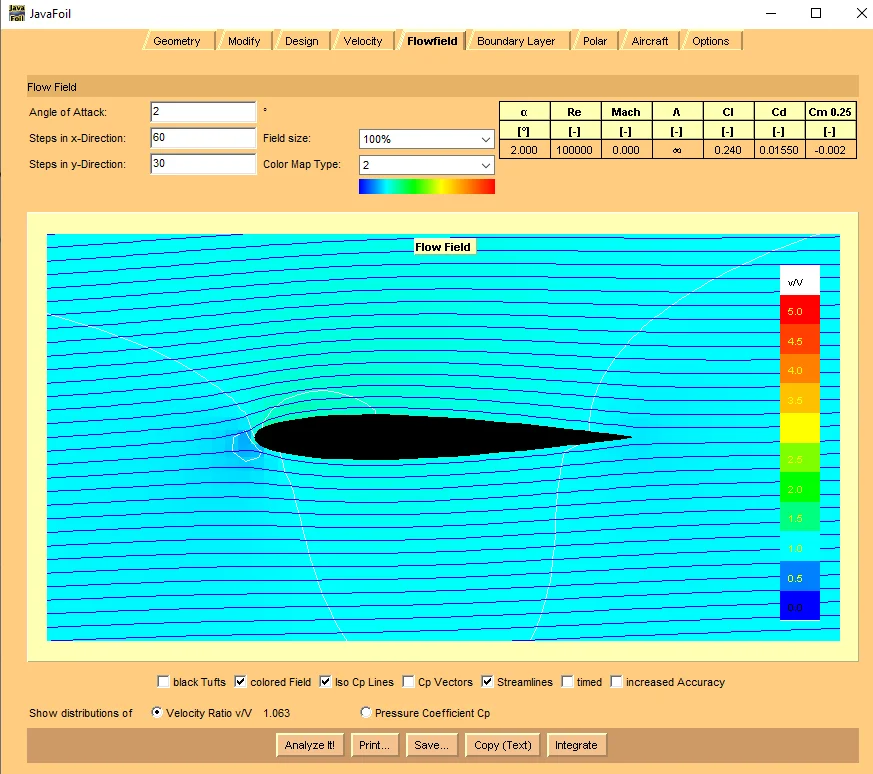Image resolution: width=873 pixels, height=774 pixels.
Task: Enable the timed checkbox
Action: coord(567,682)
